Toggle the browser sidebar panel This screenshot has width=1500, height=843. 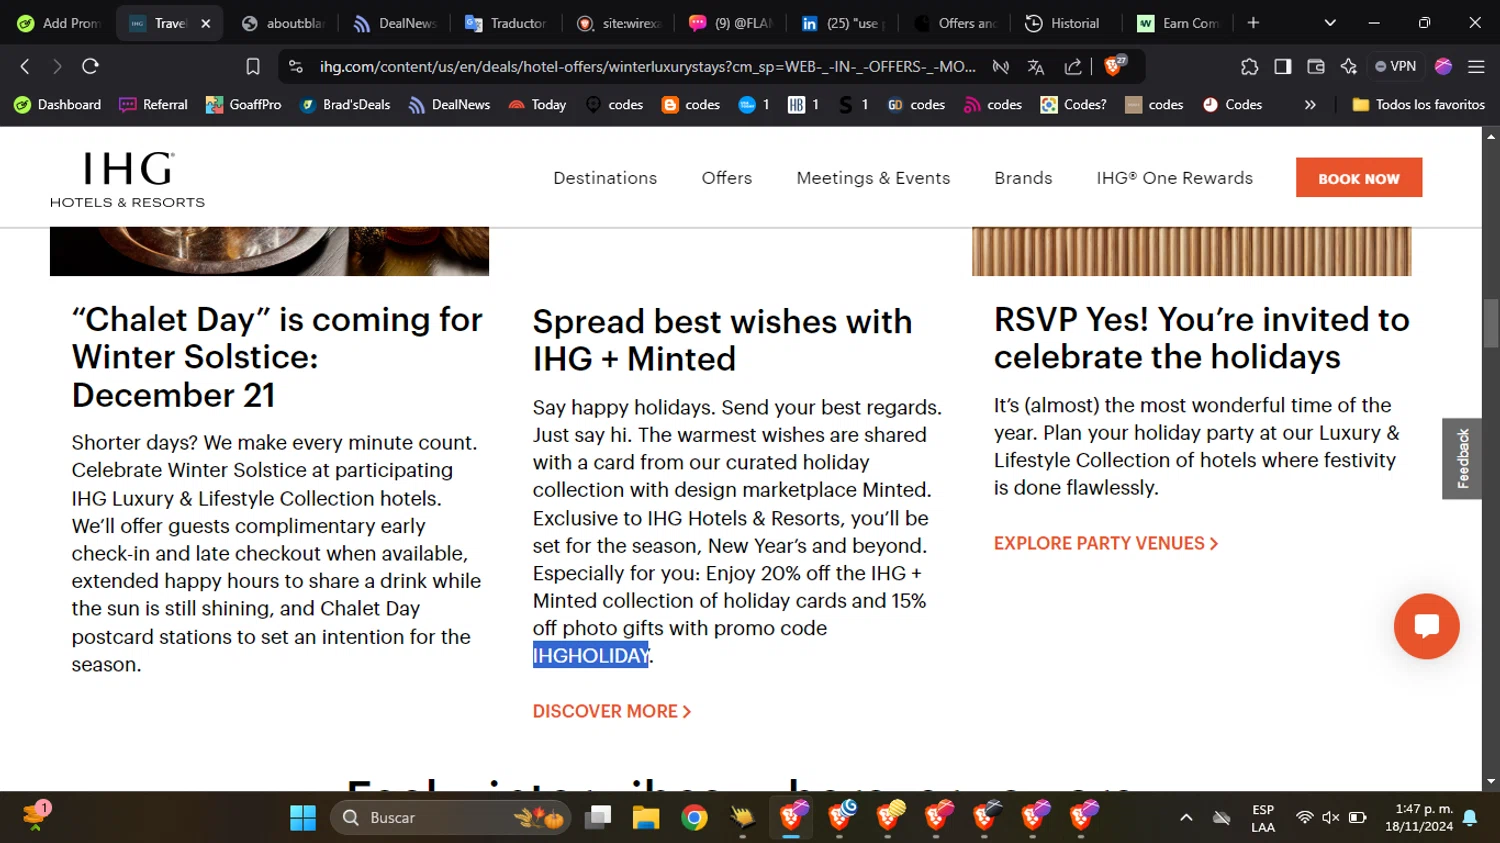pos(1282,66)
